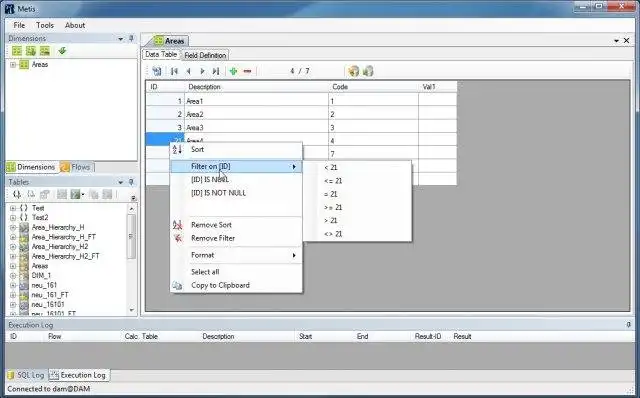Choose Copy to Clipboard

(236, 285)
